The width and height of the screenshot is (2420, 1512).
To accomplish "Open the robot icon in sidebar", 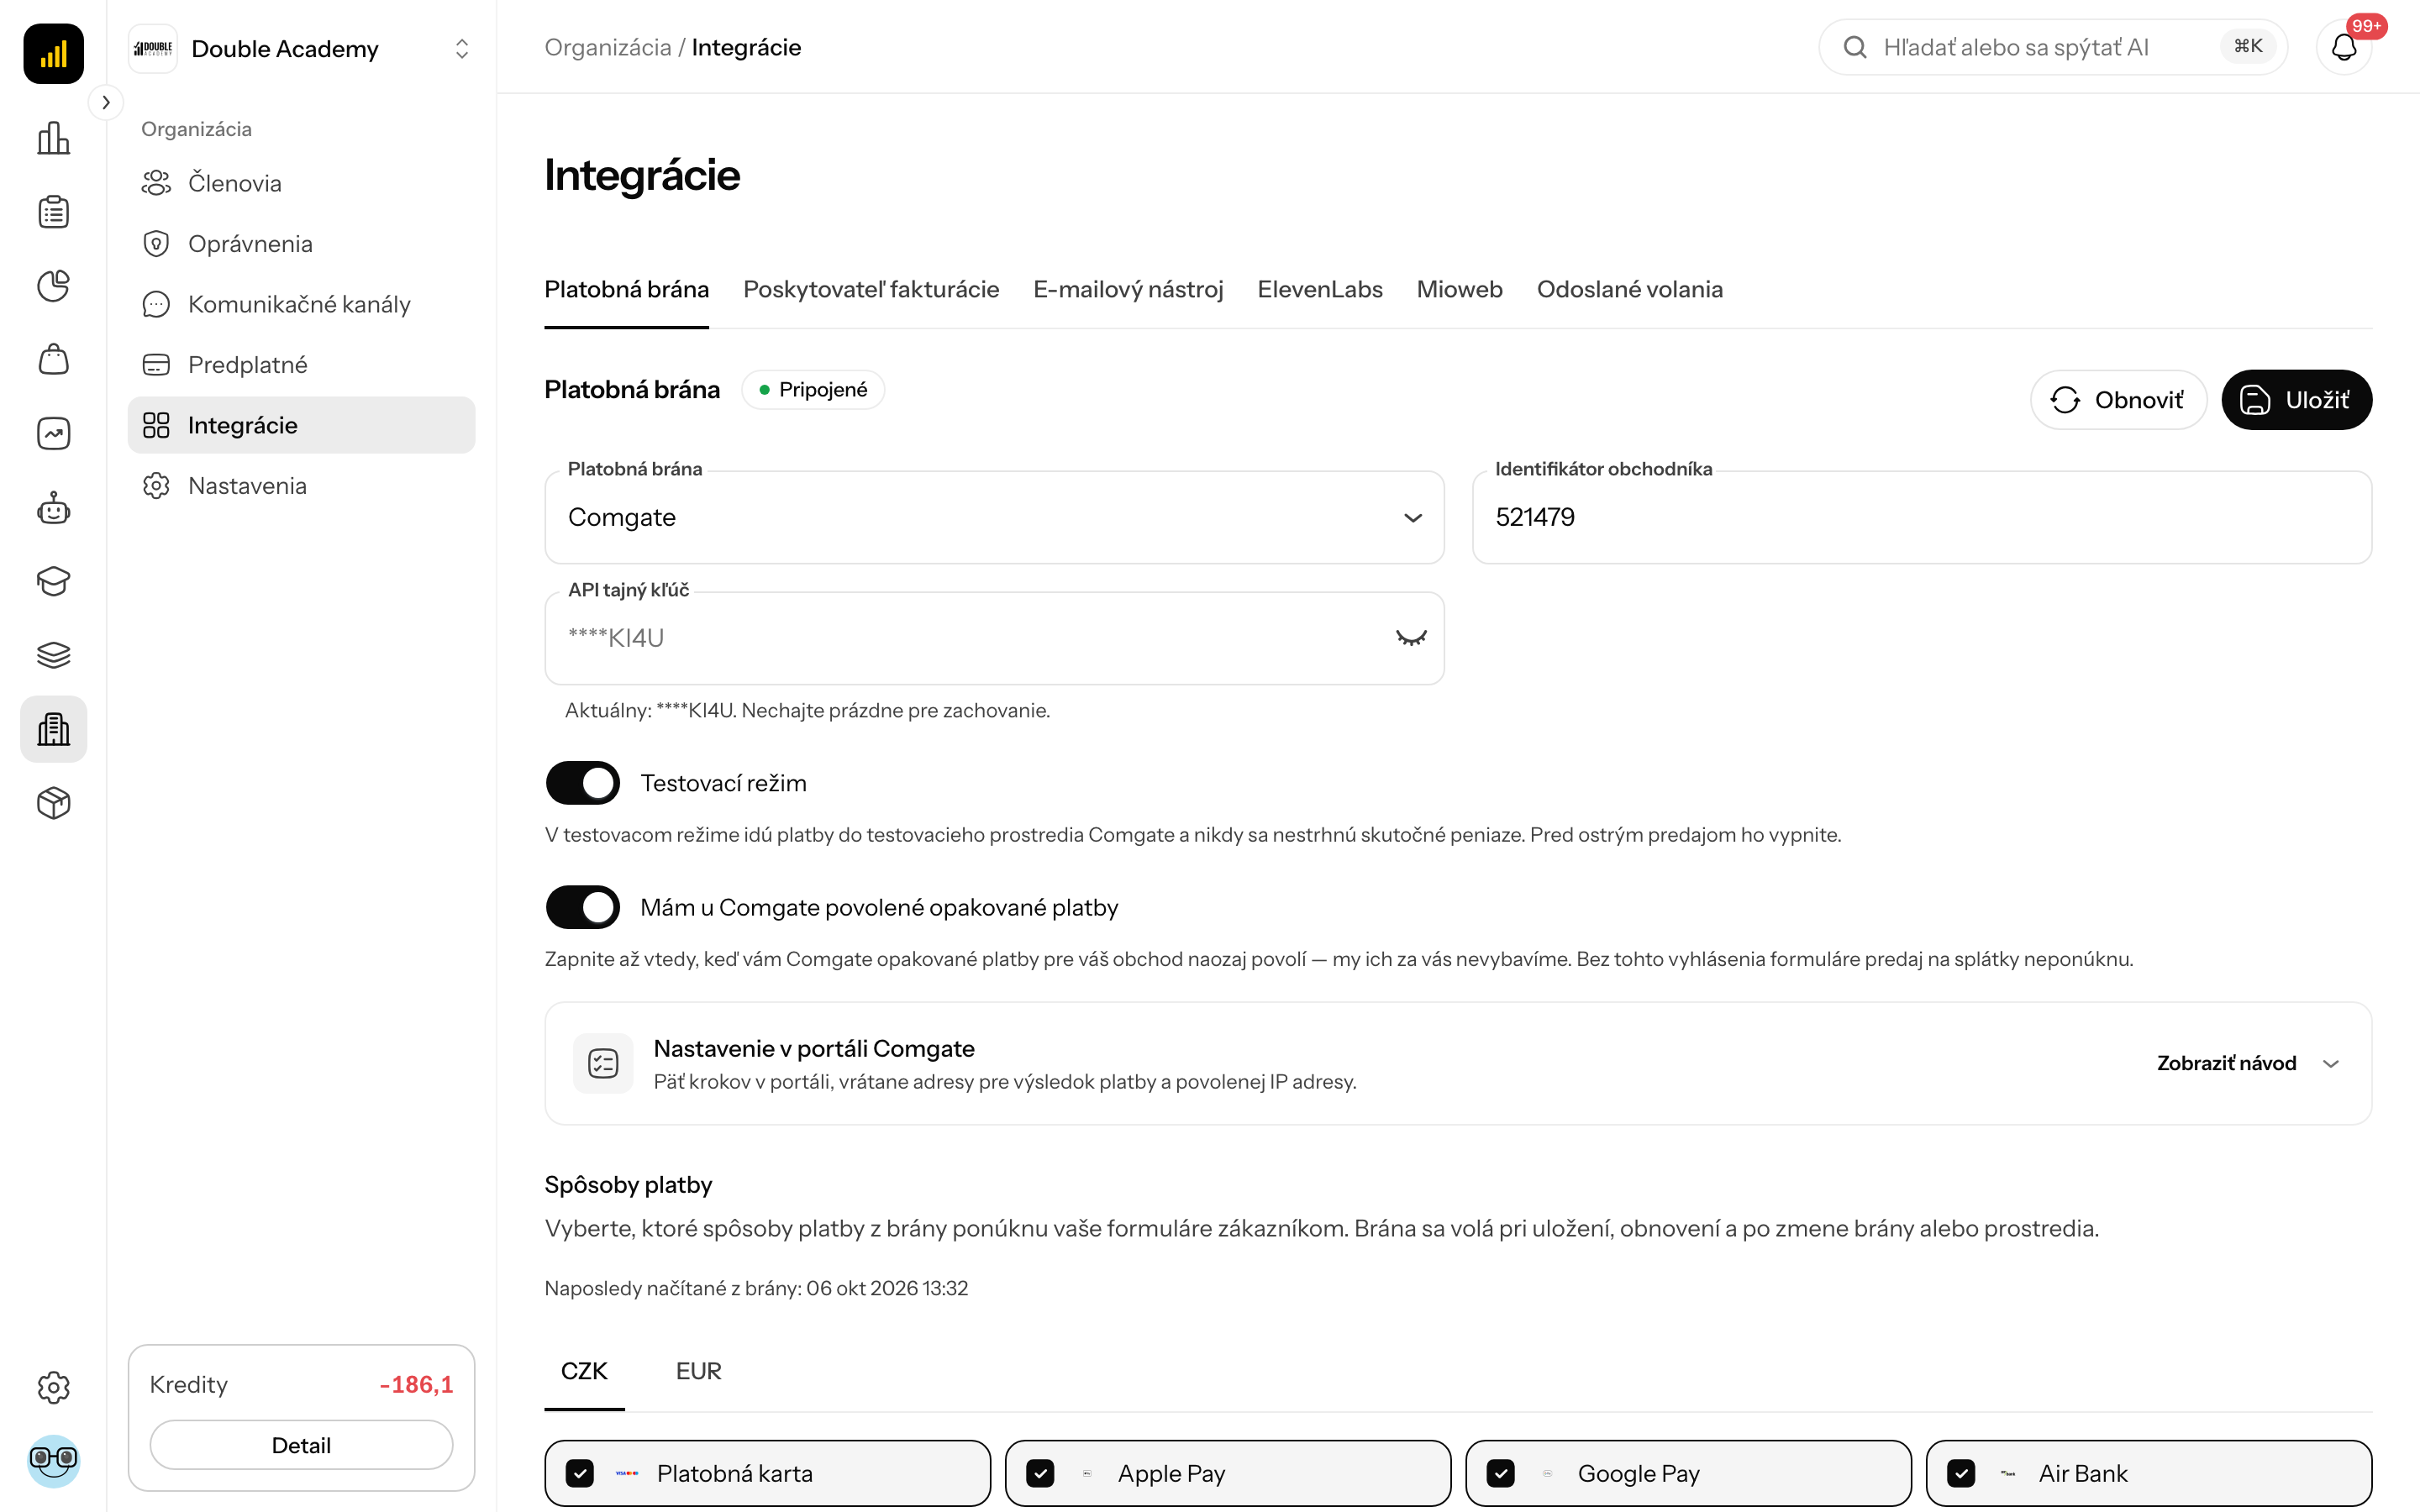I will pos(53,508).
